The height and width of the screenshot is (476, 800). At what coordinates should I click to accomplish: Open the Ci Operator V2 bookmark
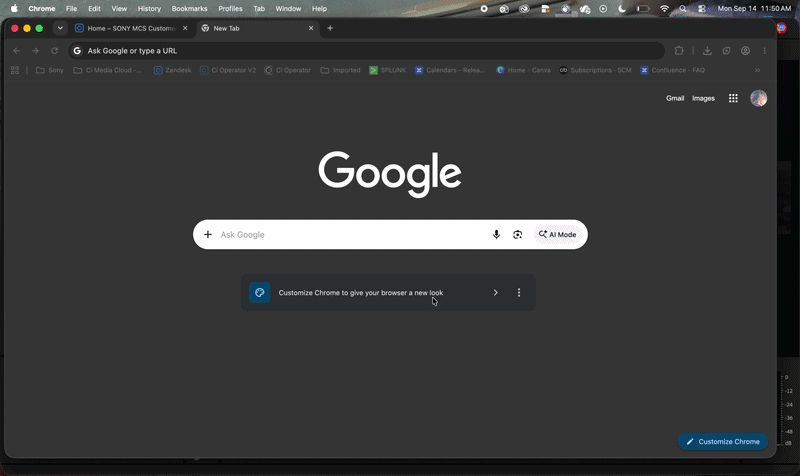pos(228,70)
